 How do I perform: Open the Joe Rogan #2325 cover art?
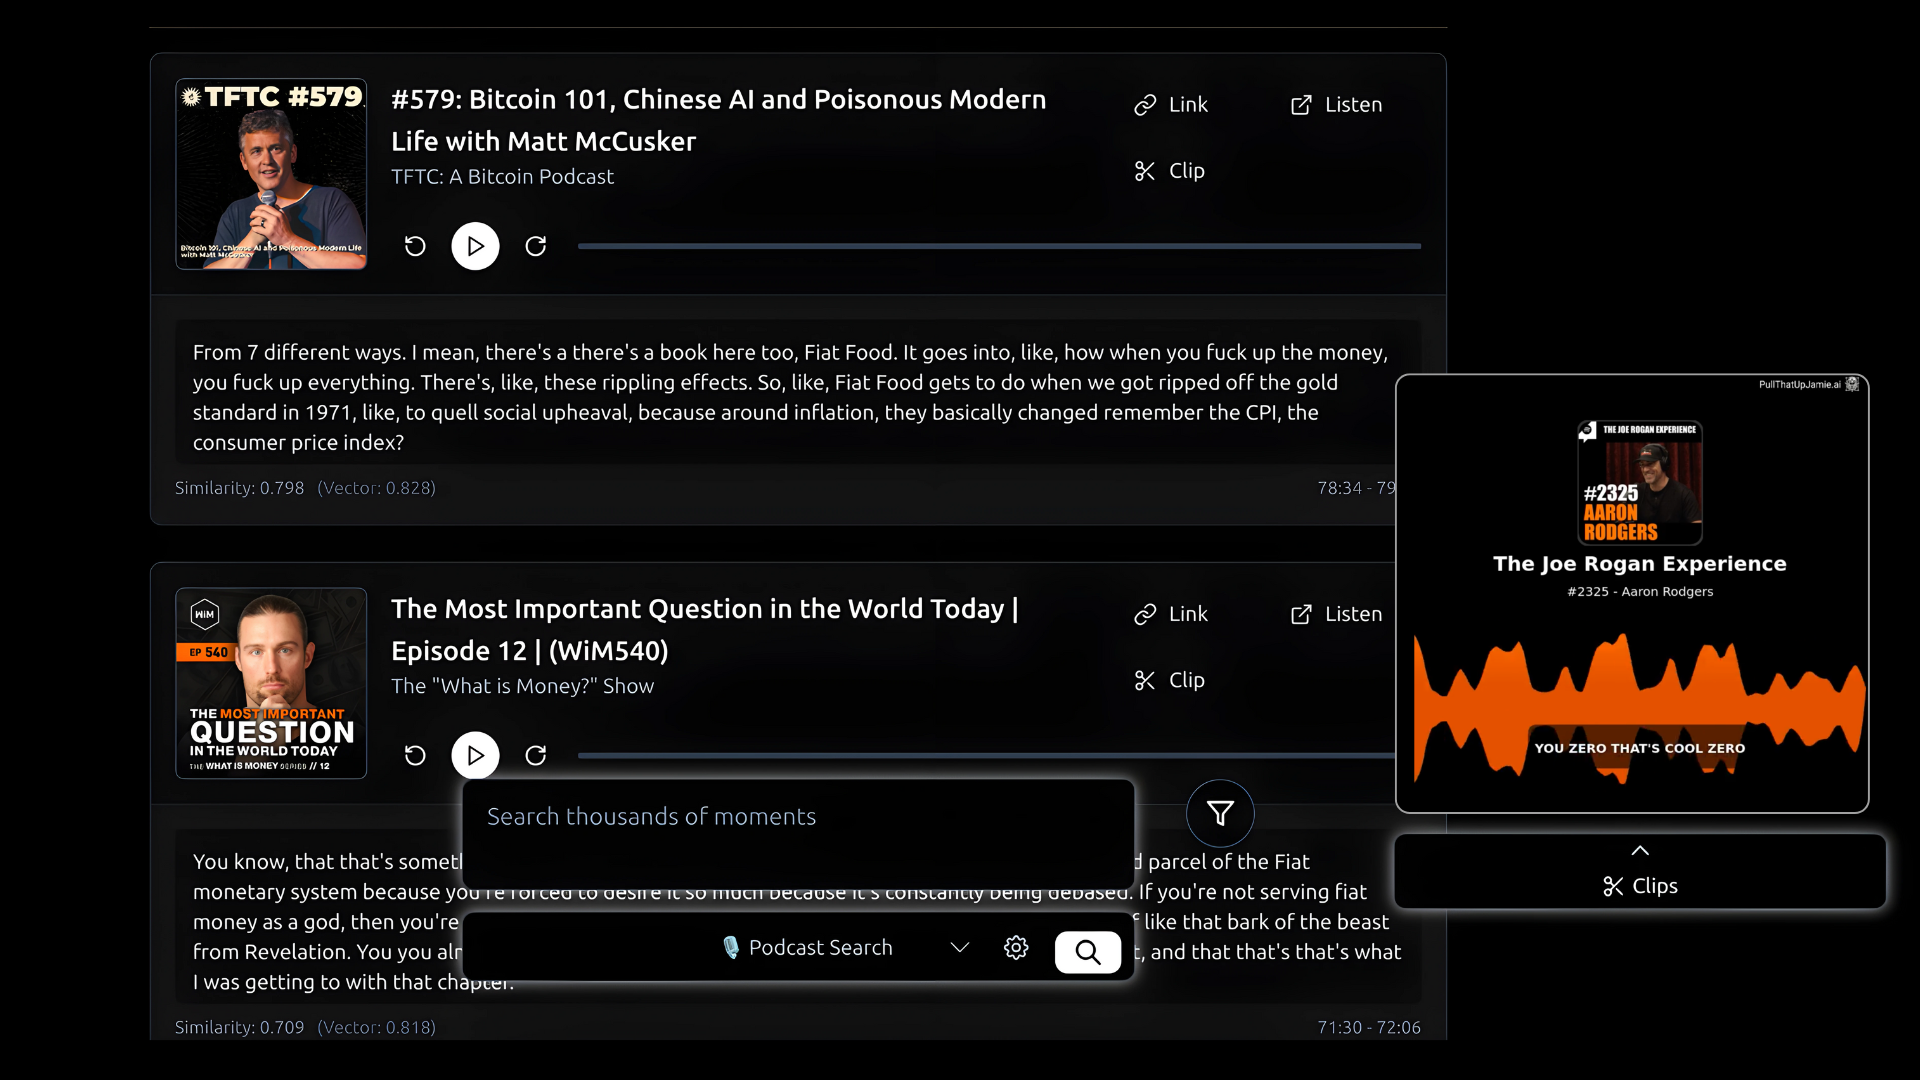coord(1640,482)
